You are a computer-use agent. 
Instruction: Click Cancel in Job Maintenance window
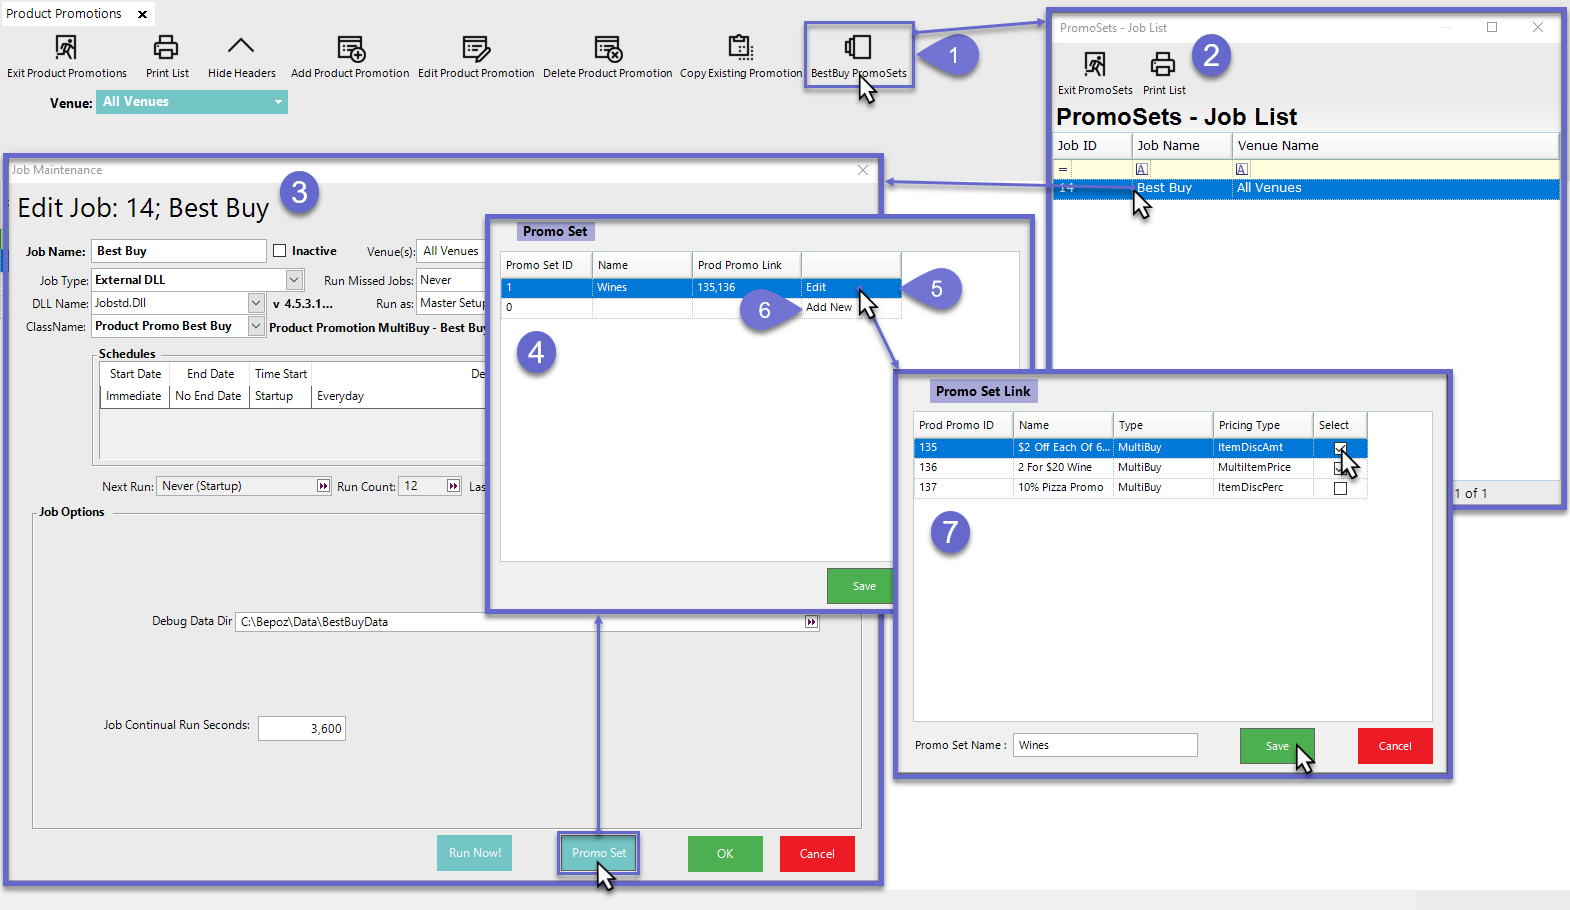[x=817, y=854]
